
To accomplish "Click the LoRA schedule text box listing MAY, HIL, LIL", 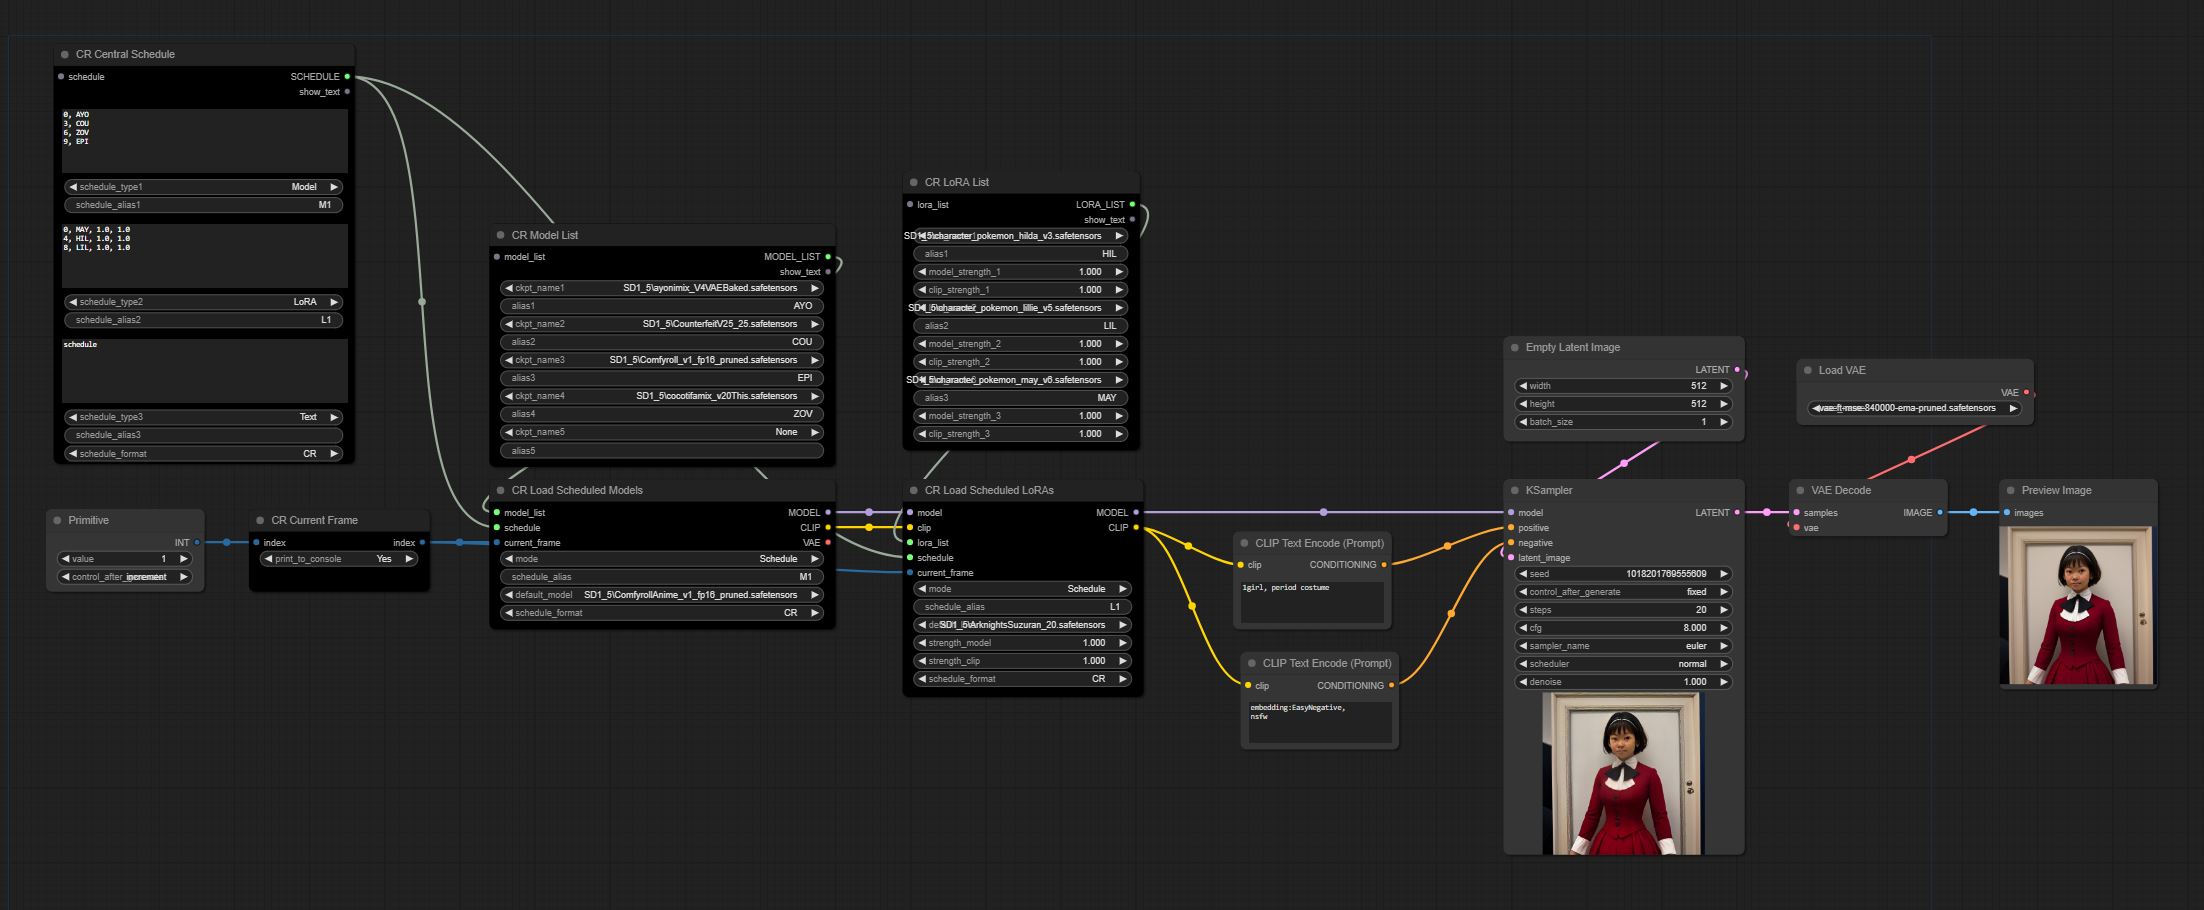I will coord(205,256).
